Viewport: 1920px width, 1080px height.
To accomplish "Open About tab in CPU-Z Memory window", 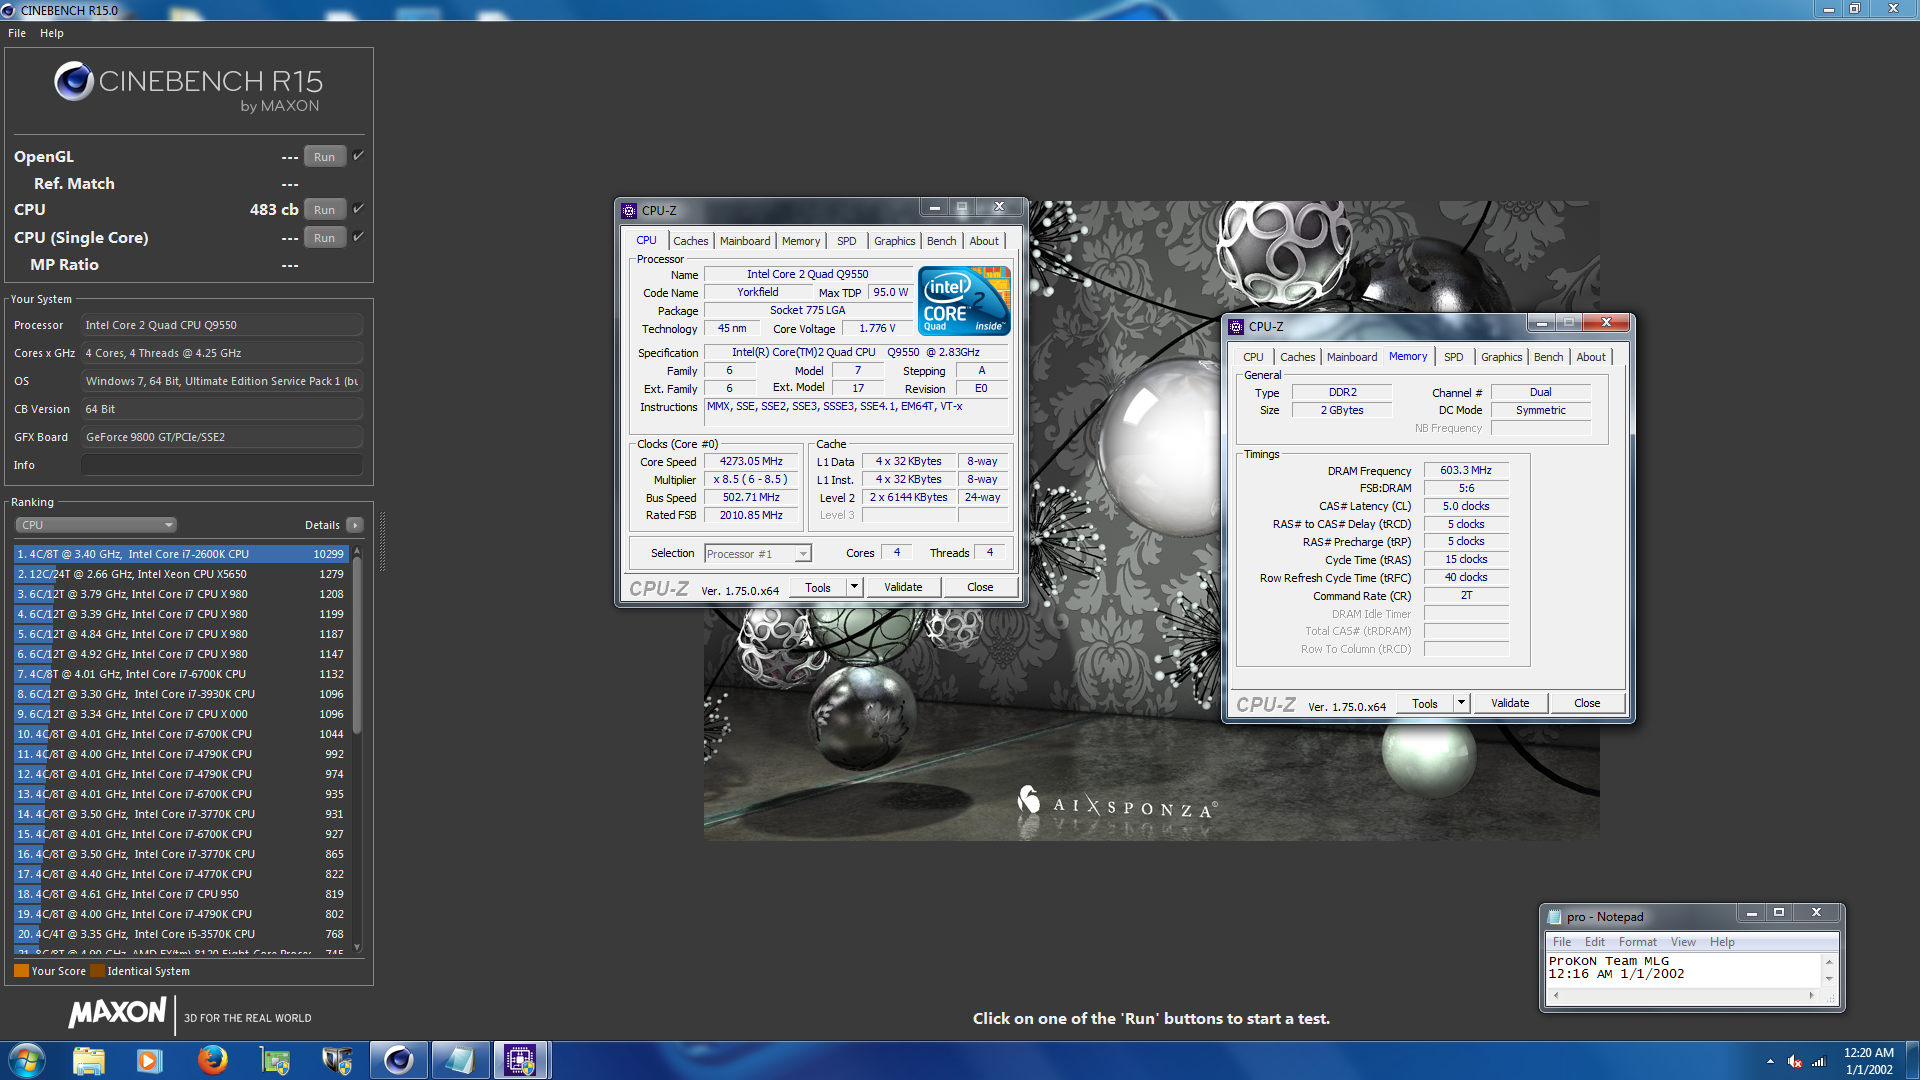I will click(x=1591, y=357).
